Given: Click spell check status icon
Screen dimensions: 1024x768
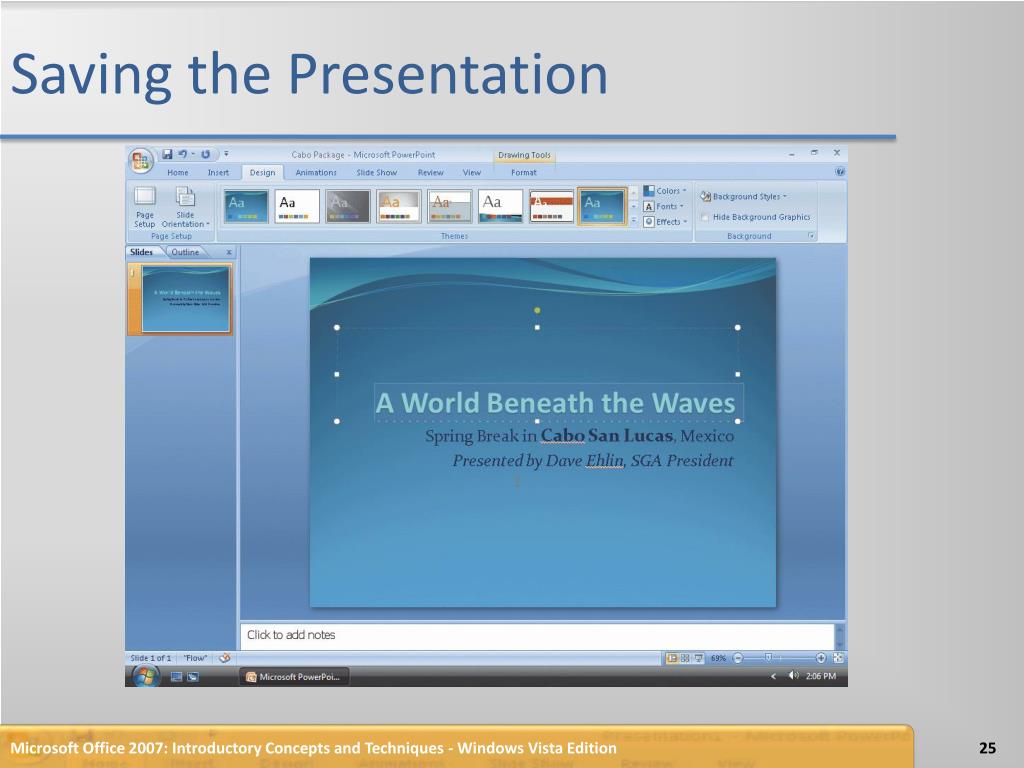Looking at the screenshot, I should click(225, 658).
